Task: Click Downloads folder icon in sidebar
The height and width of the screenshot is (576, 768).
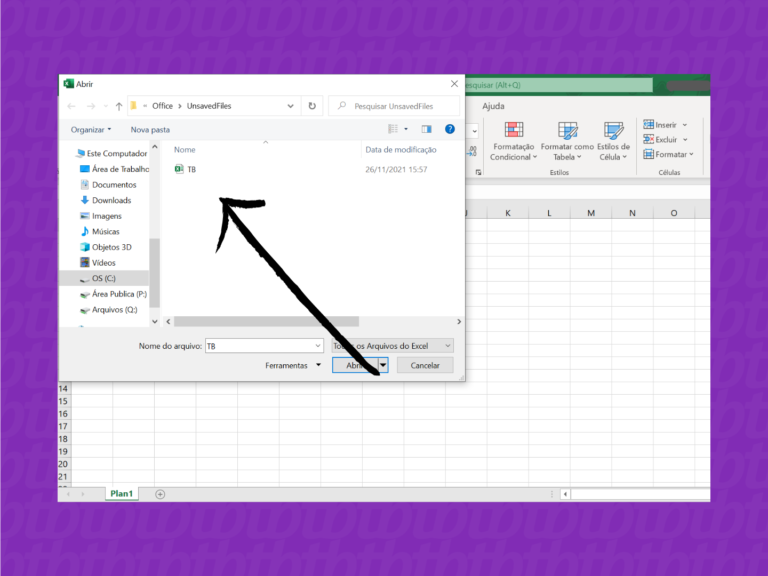Action: pyautogui.click(x=85, y=200)
